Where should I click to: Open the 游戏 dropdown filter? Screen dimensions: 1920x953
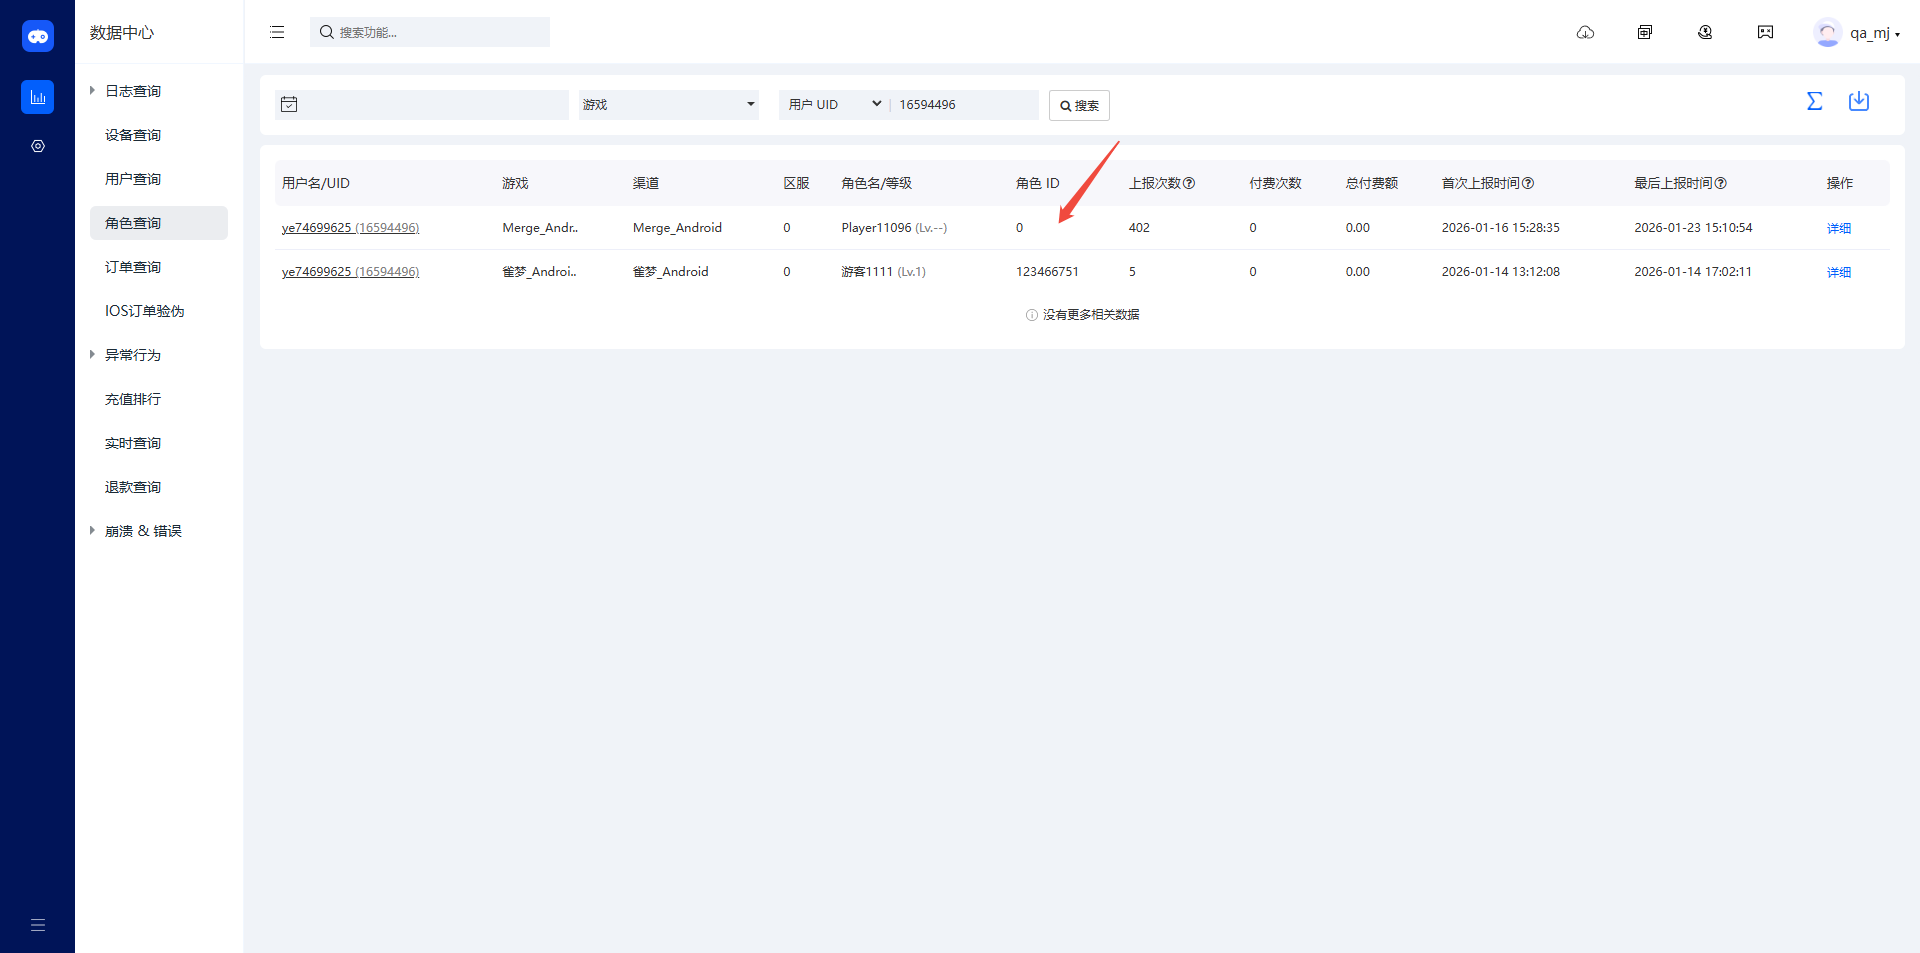[668, 105]
